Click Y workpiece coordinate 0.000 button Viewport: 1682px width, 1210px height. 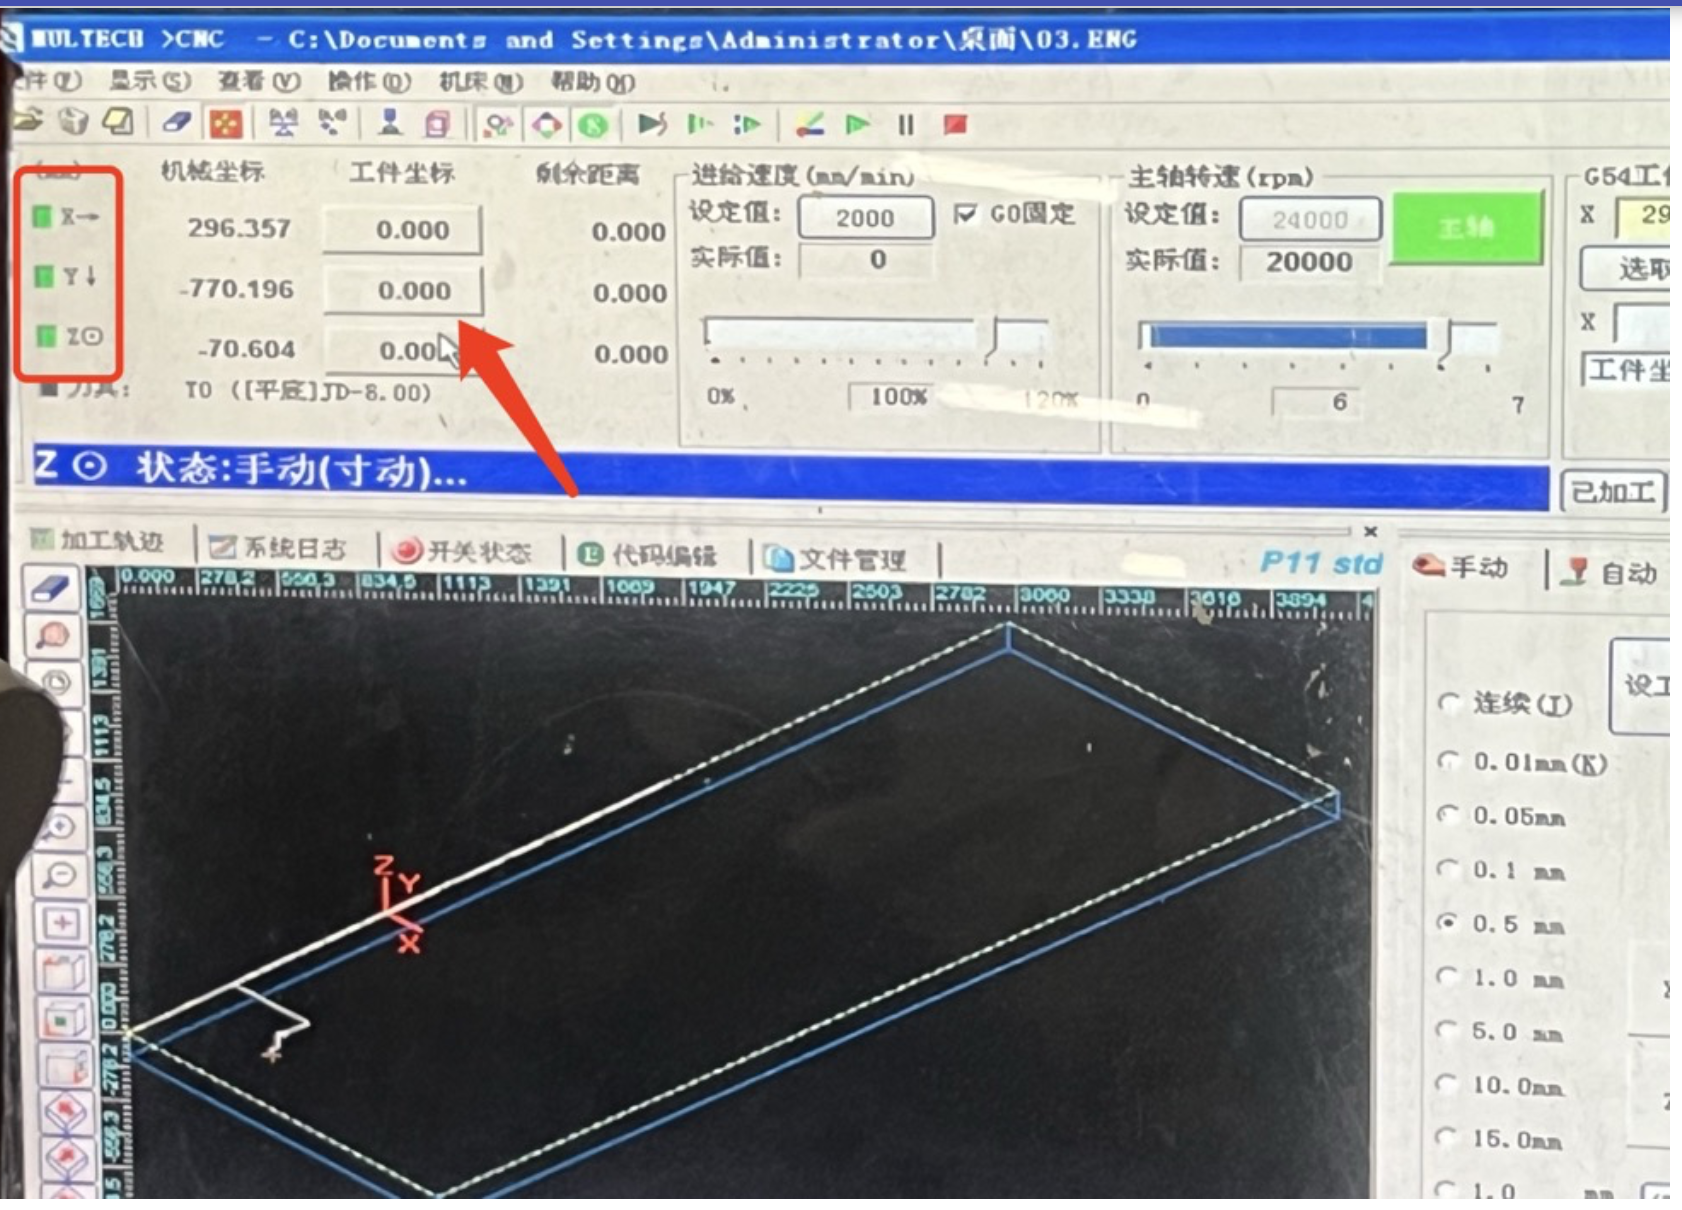tap(403, 291)
